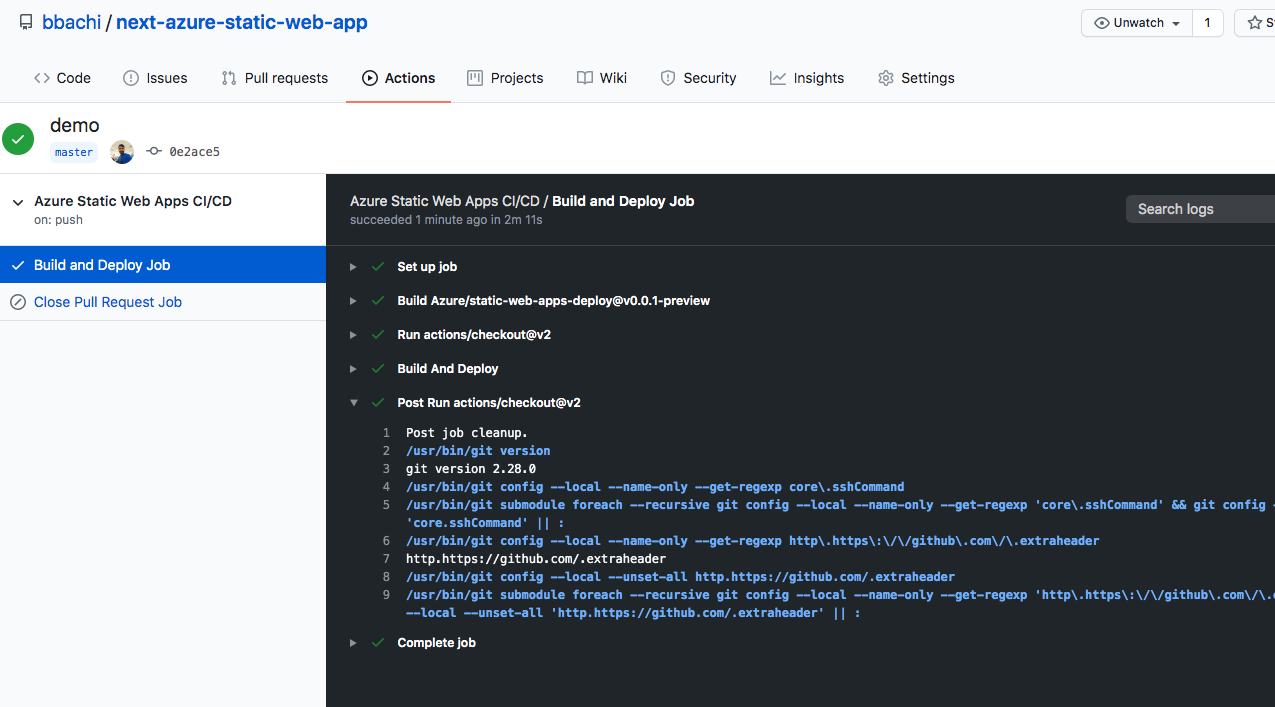This screenshot has height=707, width=1275.
Task: Click the commit icon beside 0e2ace5
Action: [153, 152]
